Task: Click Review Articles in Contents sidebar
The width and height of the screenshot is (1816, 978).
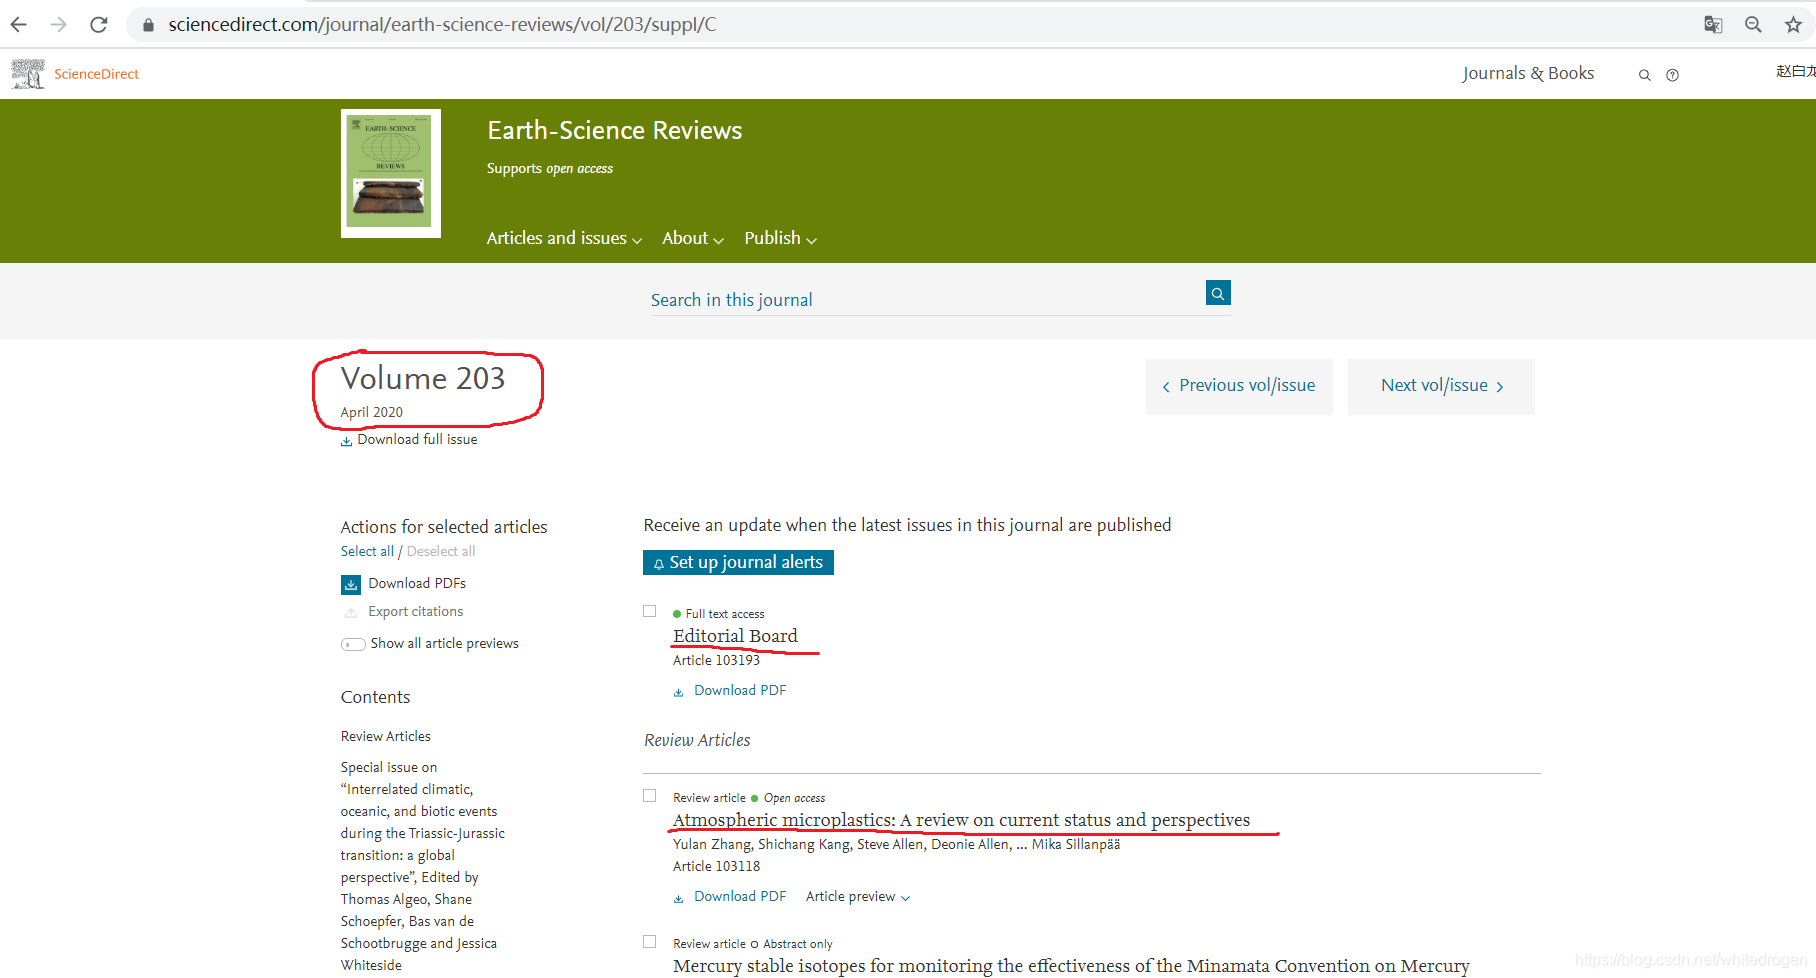Action: pos(386,737)
